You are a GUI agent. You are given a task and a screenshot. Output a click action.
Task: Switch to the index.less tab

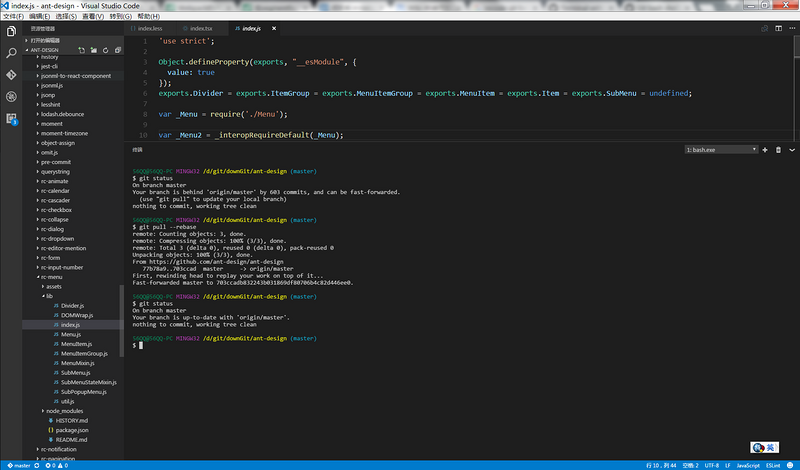coord(150,29)
